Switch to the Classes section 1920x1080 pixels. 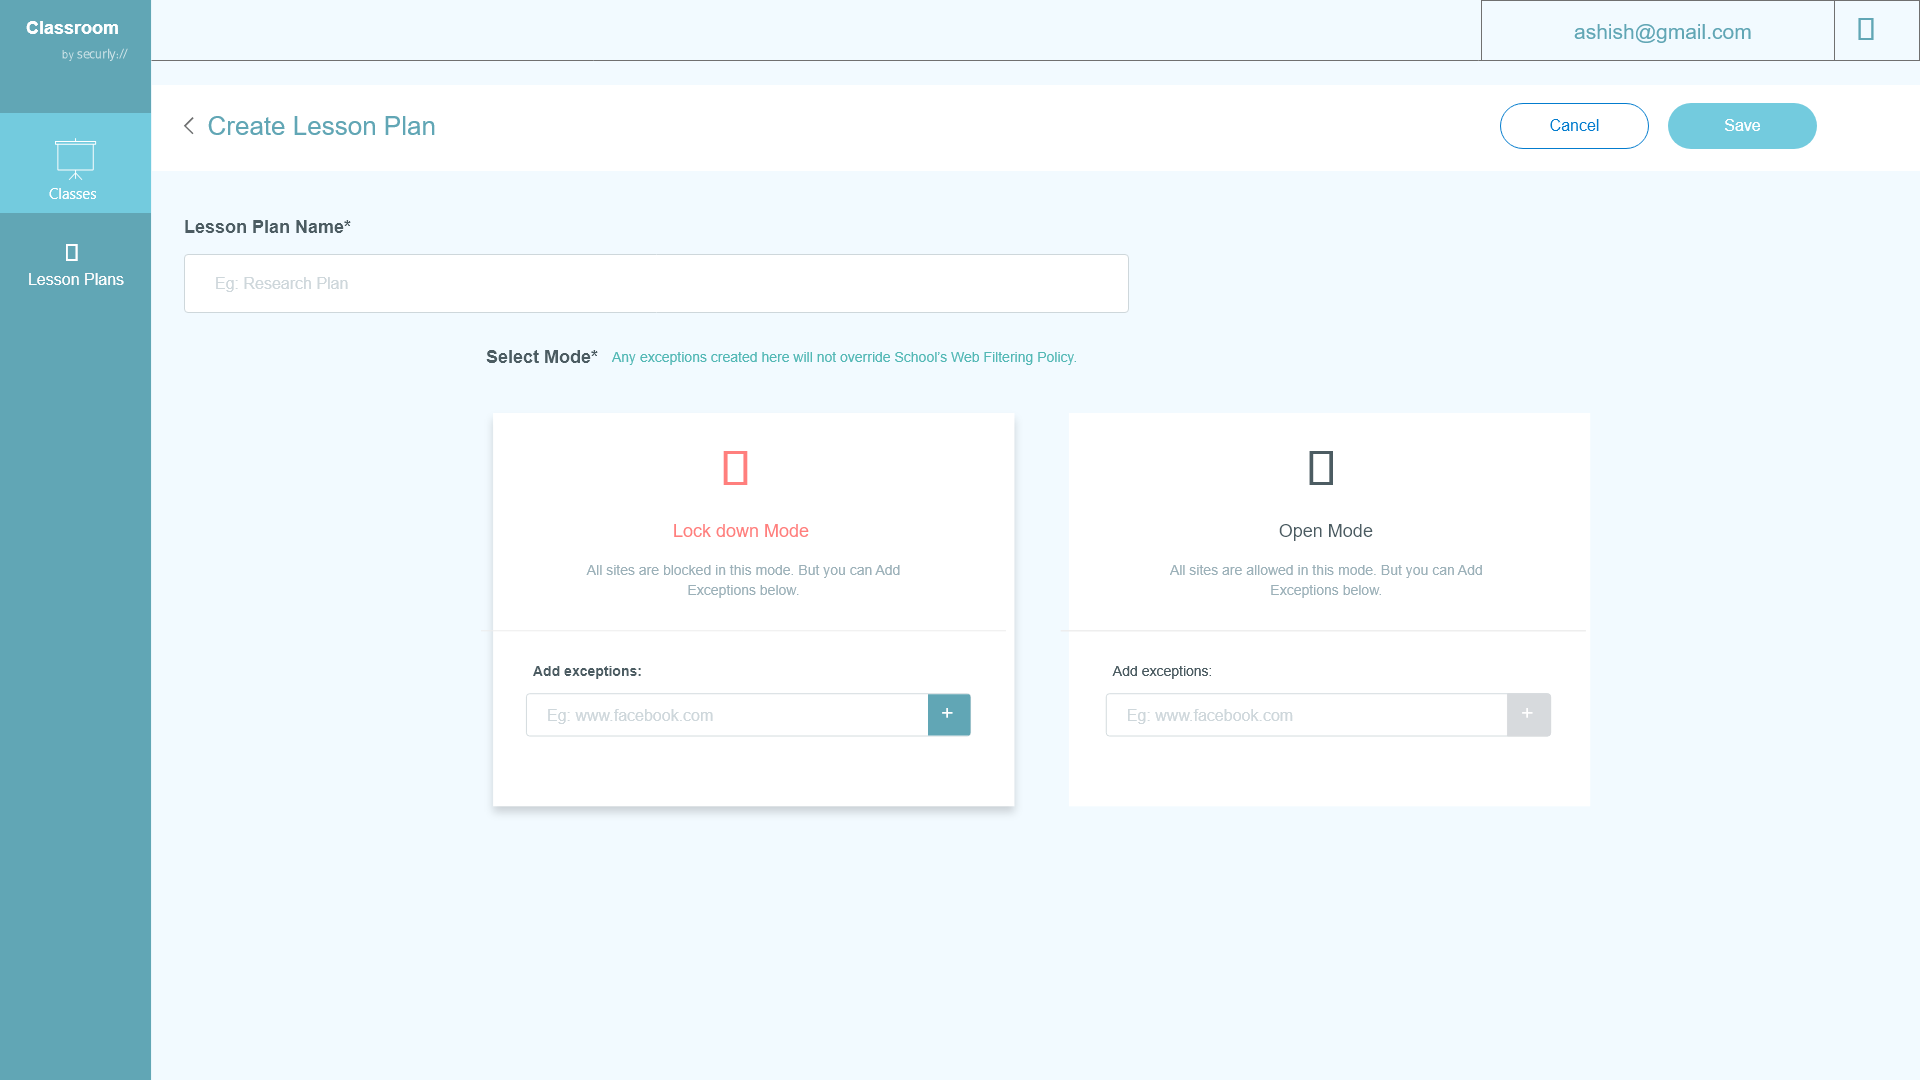tap(73, 194)
